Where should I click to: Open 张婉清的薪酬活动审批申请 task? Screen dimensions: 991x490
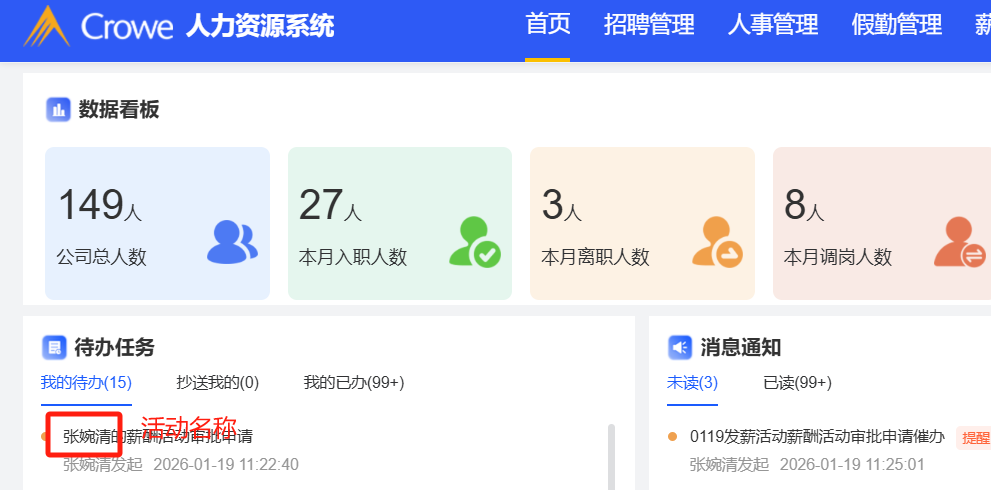(158, 436)
